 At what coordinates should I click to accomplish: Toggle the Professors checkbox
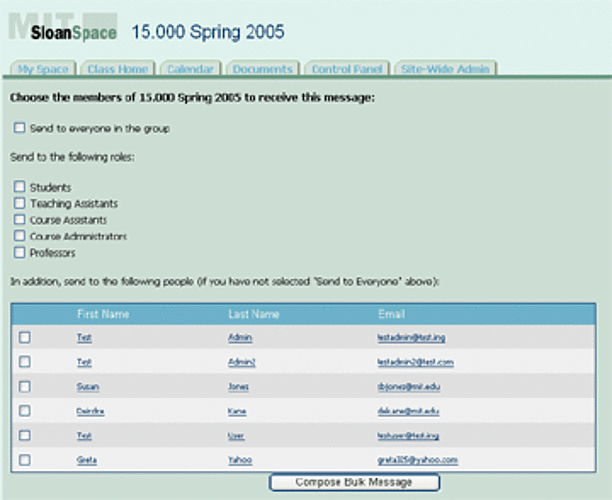[19, 253]
